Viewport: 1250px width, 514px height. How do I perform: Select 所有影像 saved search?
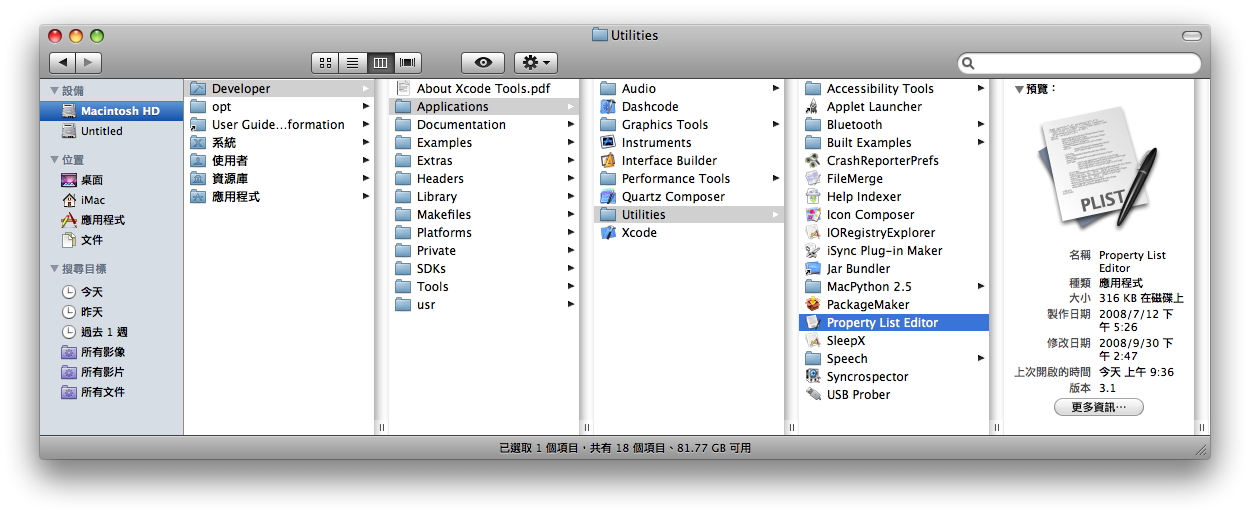point(111,352)
